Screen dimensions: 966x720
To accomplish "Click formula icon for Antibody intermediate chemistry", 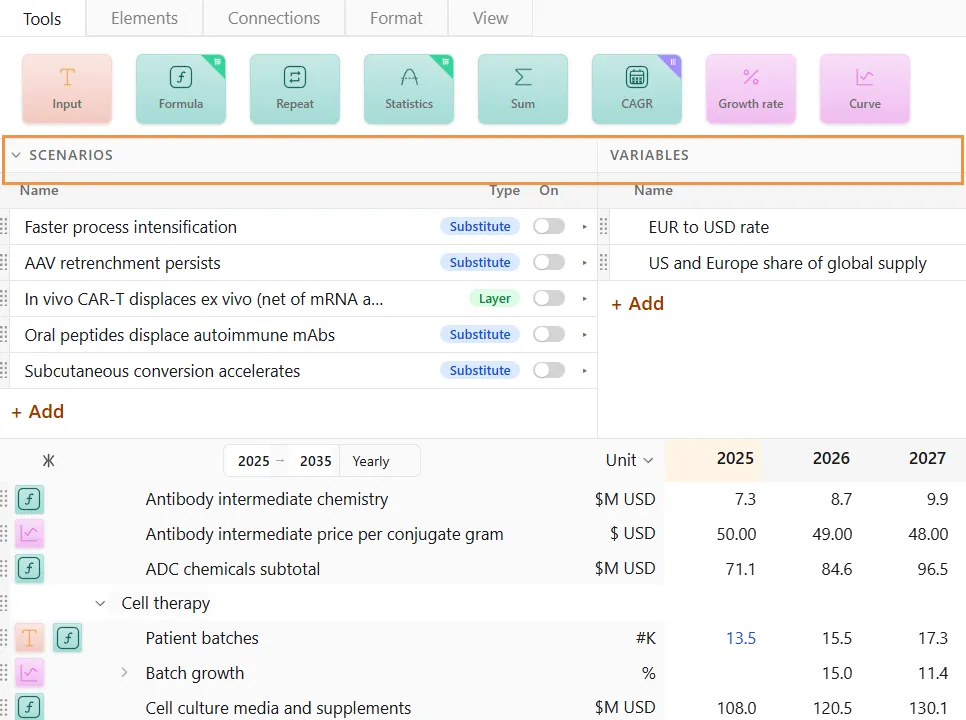I will coord(29,499).
